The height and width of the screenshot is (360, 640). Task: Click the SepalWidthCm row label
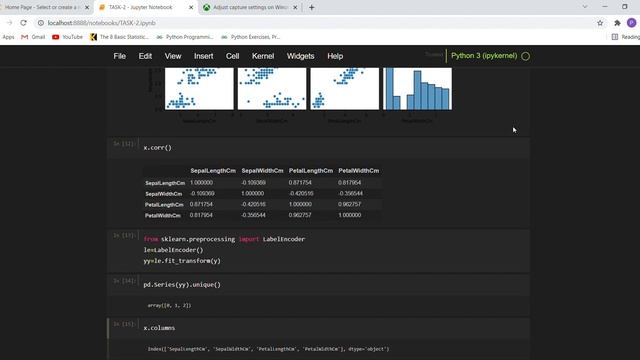pyautogui.click(x=164, y=194)
